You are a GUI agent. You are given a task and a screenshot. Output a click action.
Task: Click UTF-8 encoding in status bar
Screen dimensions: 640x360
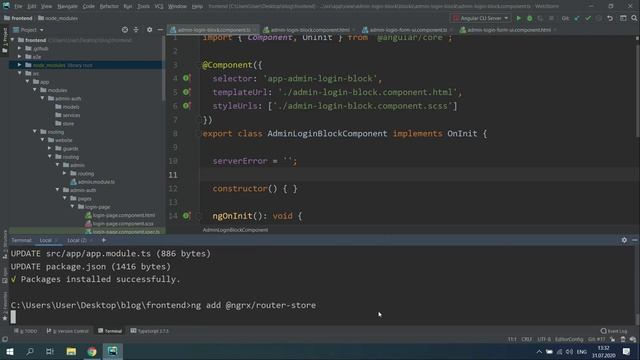coord(544,339)
